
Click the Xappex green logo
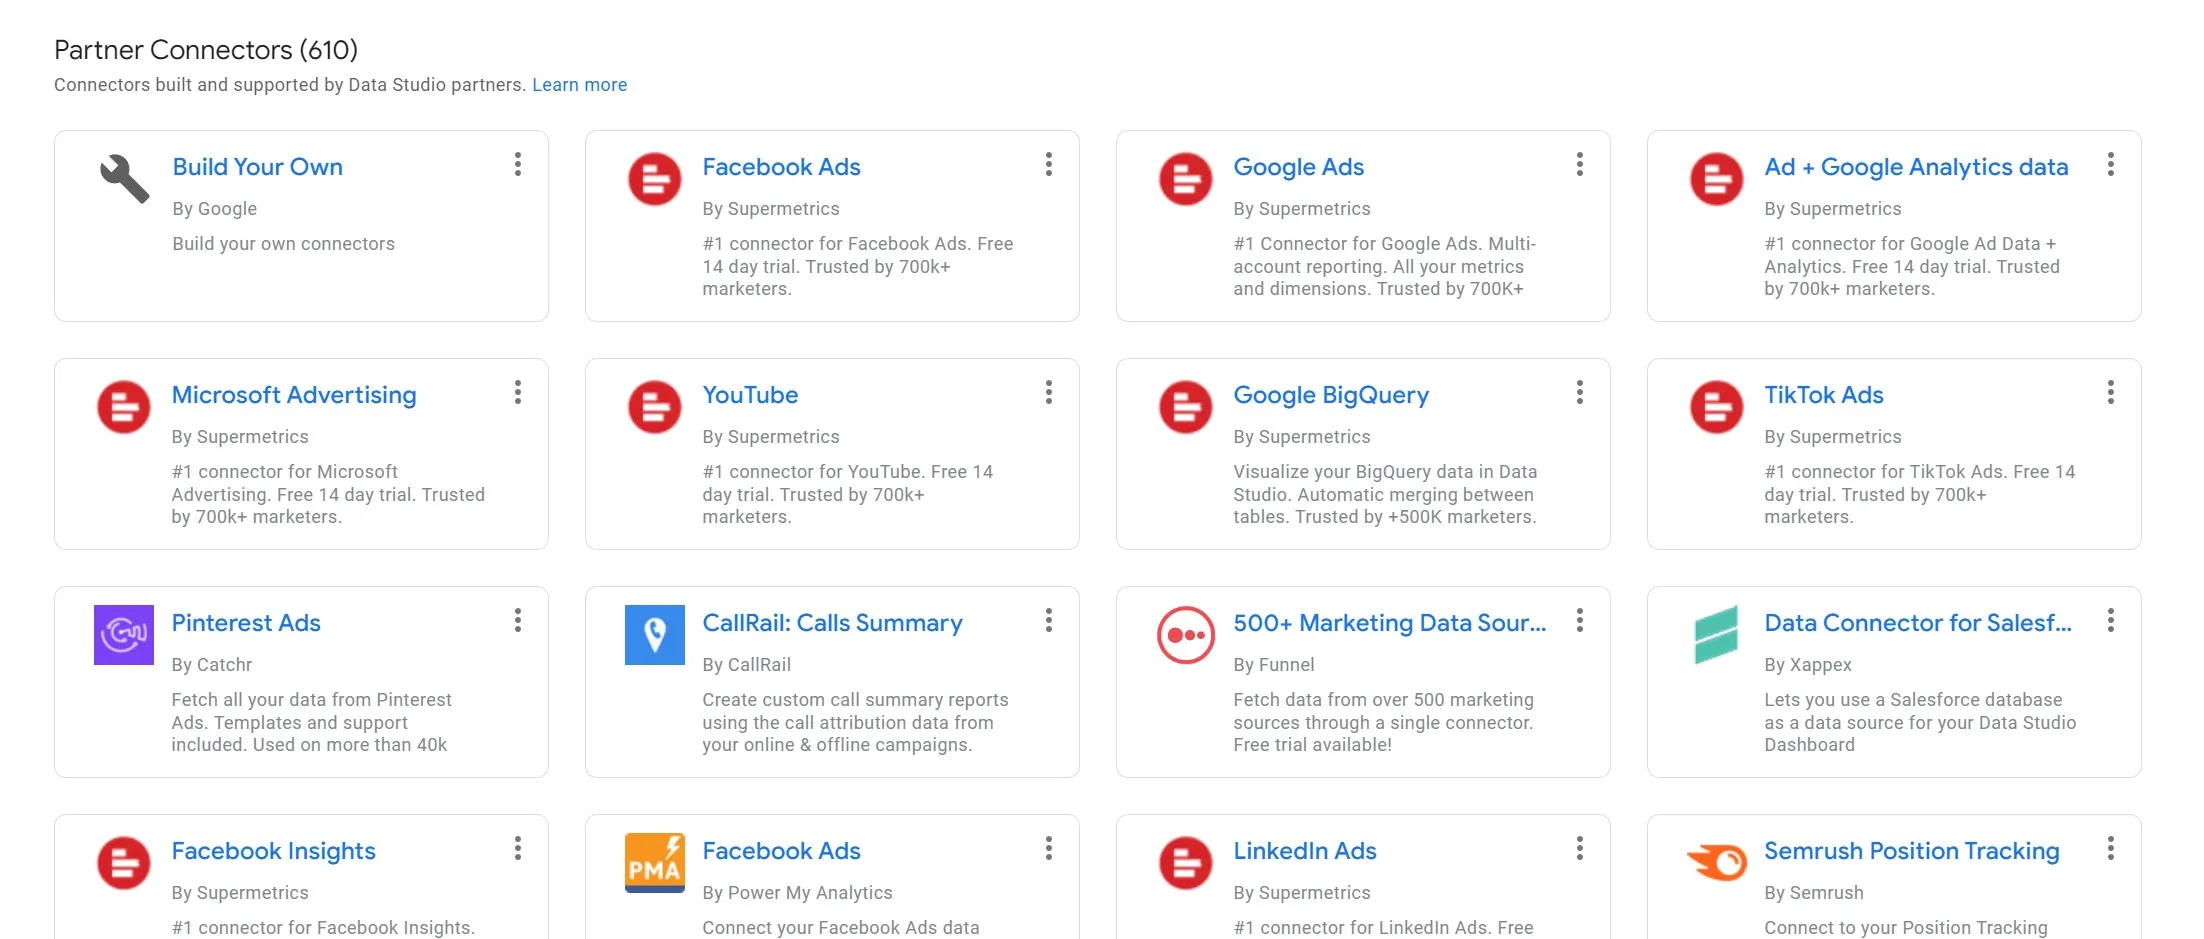tap(1717, 635)
